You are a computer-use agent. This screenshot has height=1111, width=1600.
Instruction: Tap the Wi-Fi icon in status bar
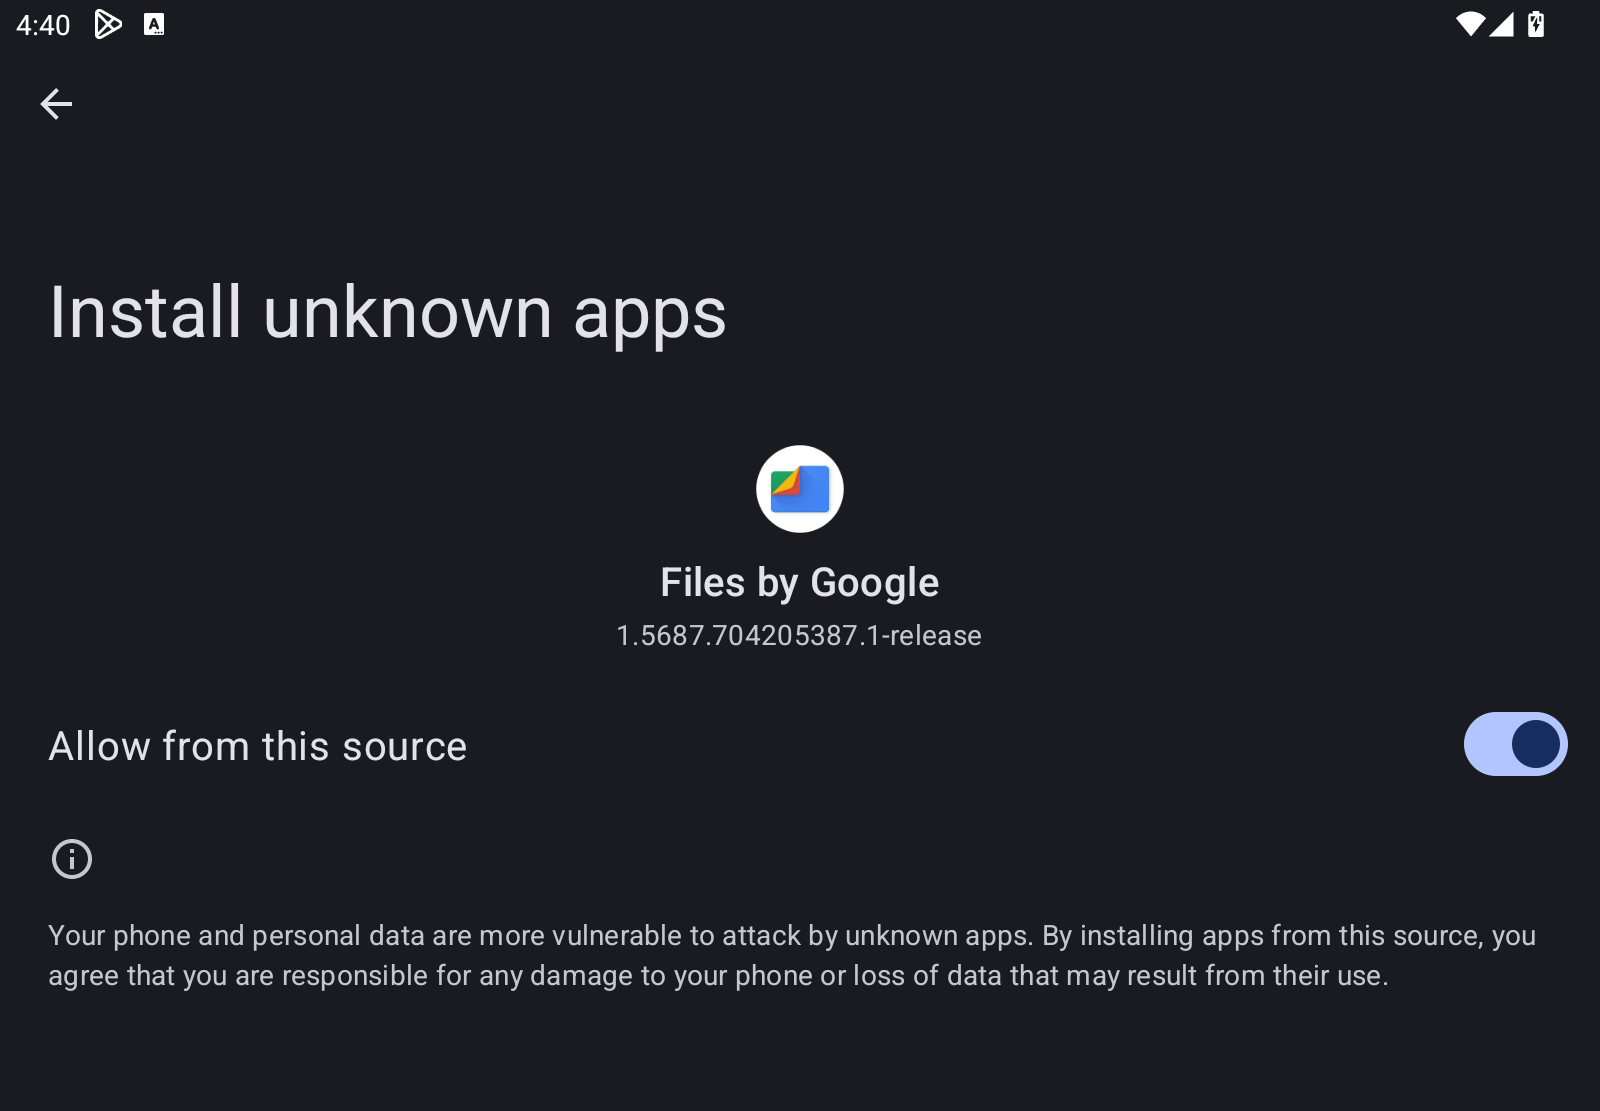pos(1469,24)
